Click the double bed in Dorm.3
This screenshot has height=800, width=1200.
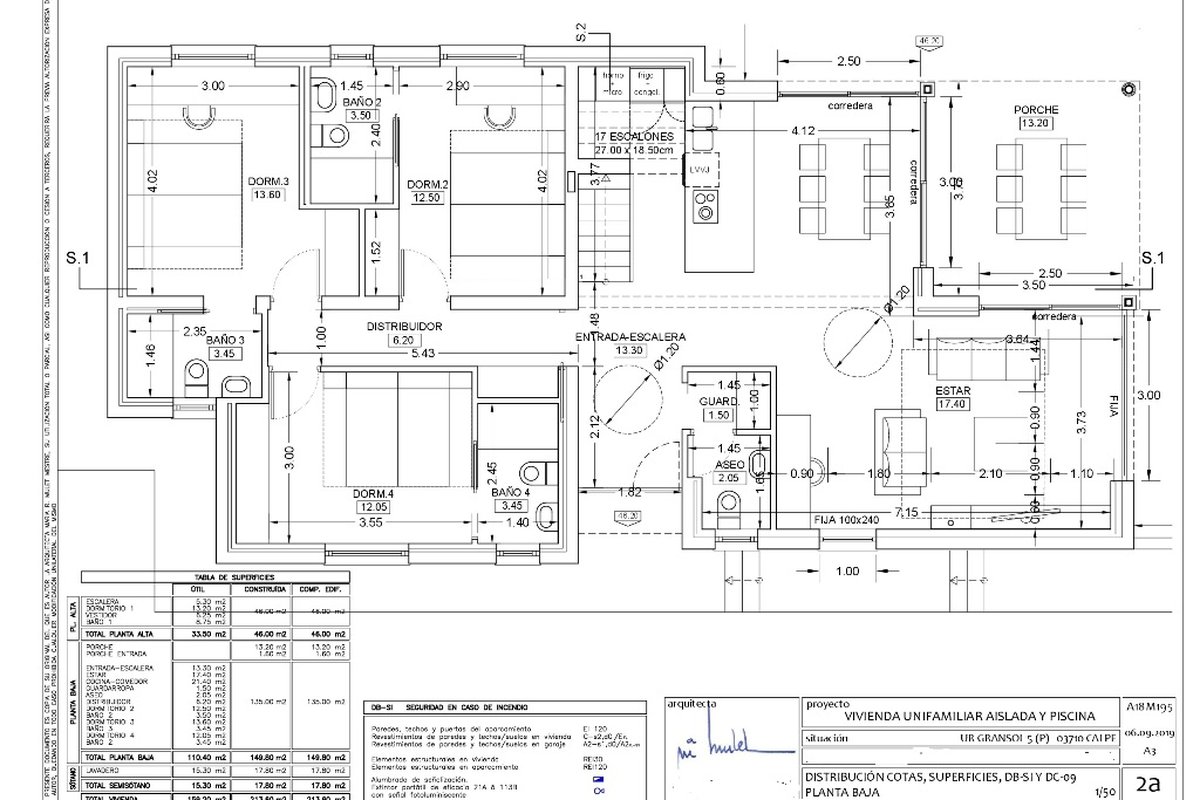185,195
